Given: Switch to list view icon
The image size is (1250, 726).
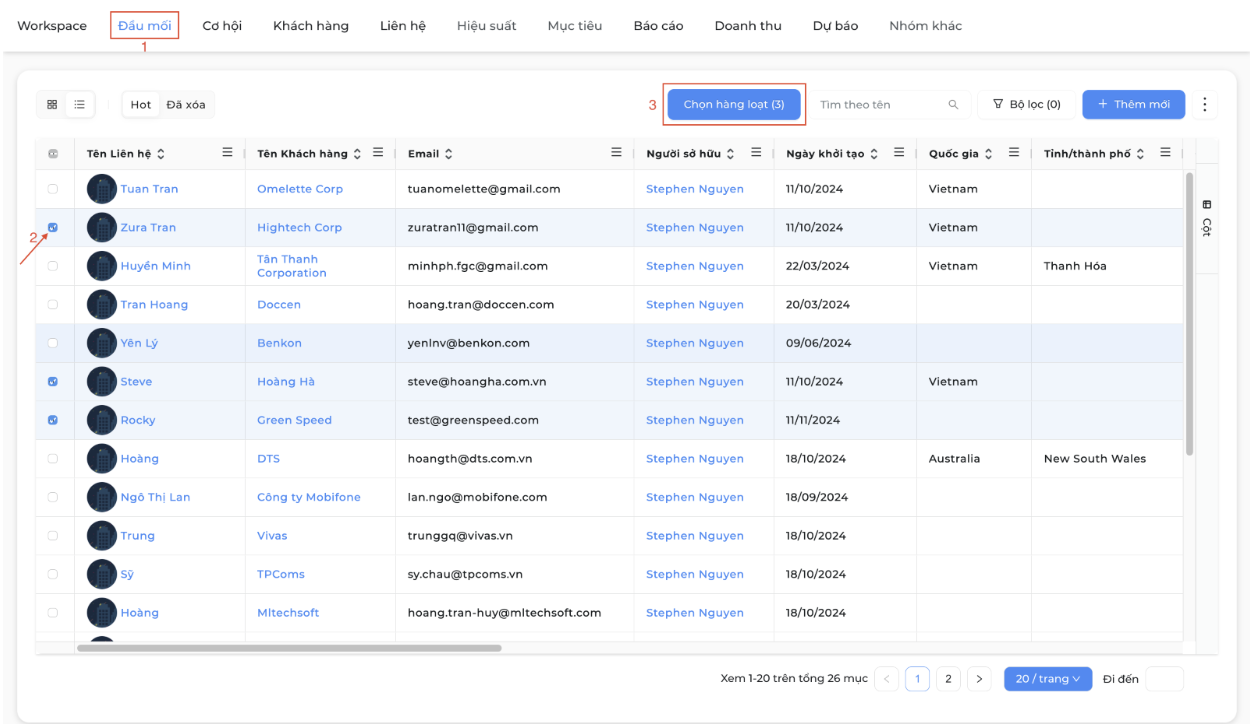Looking at the screenshot, I should 78,104.
